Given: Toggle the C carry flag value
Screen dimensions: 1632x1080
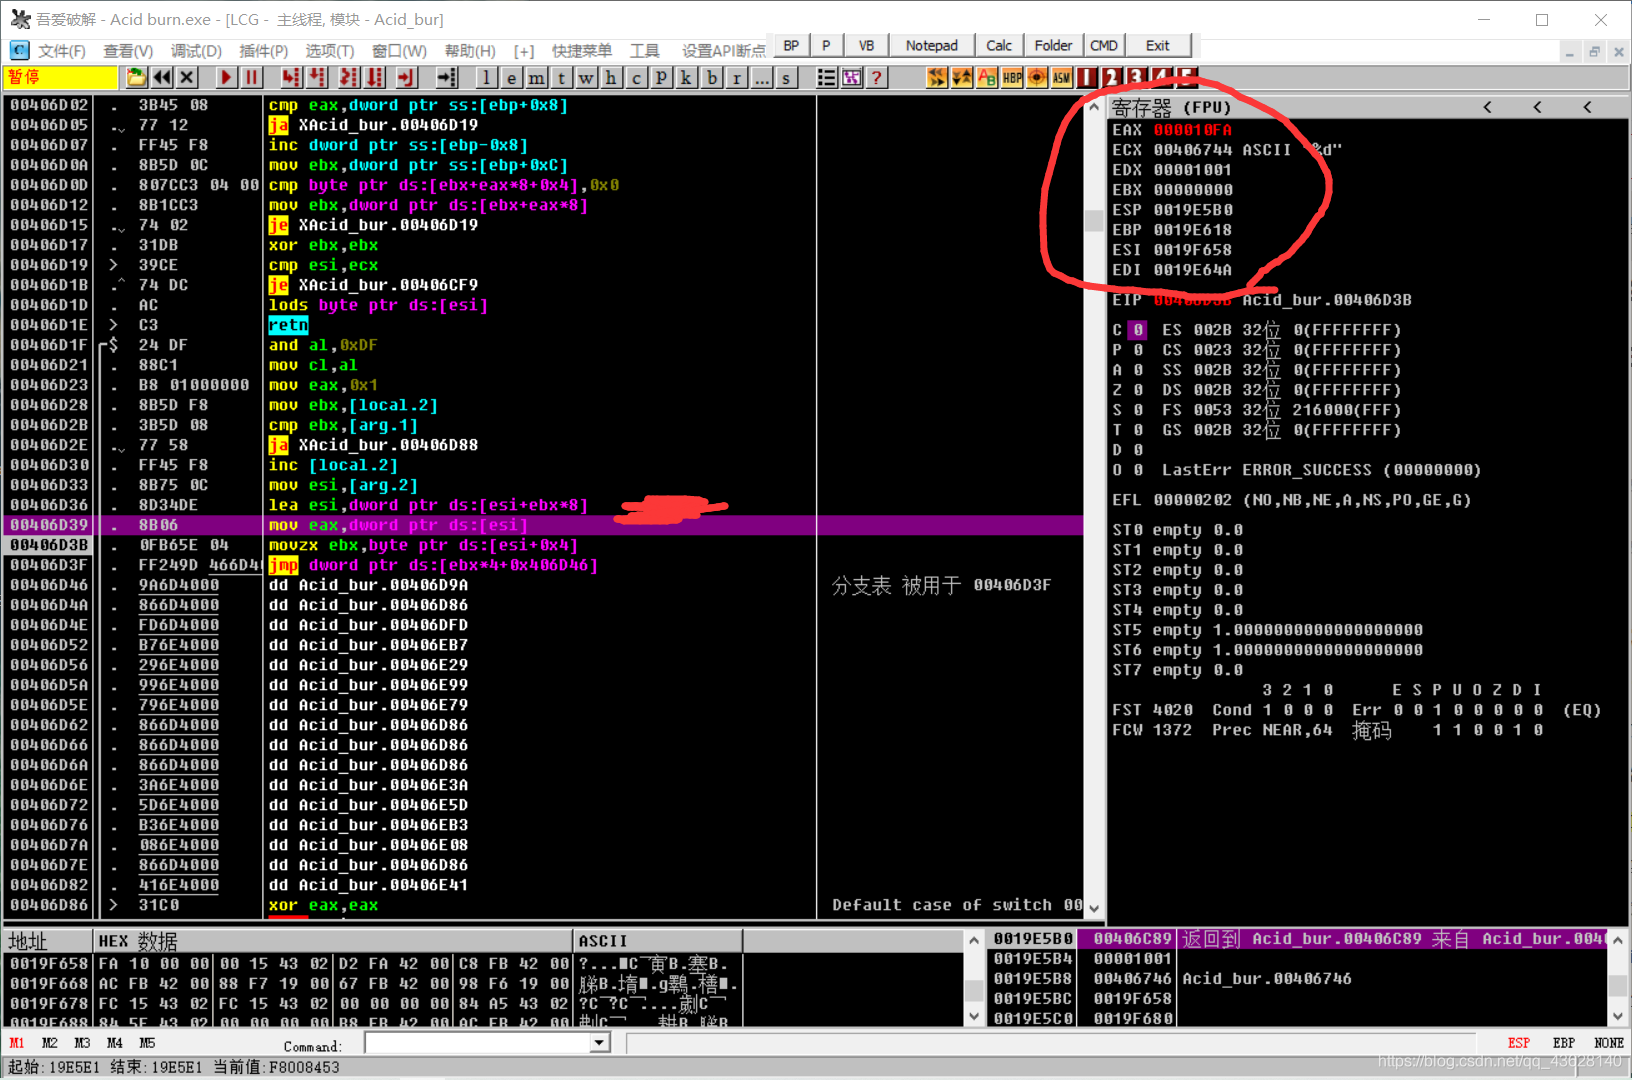Looking at the screenshot, I should [1138, 330].
